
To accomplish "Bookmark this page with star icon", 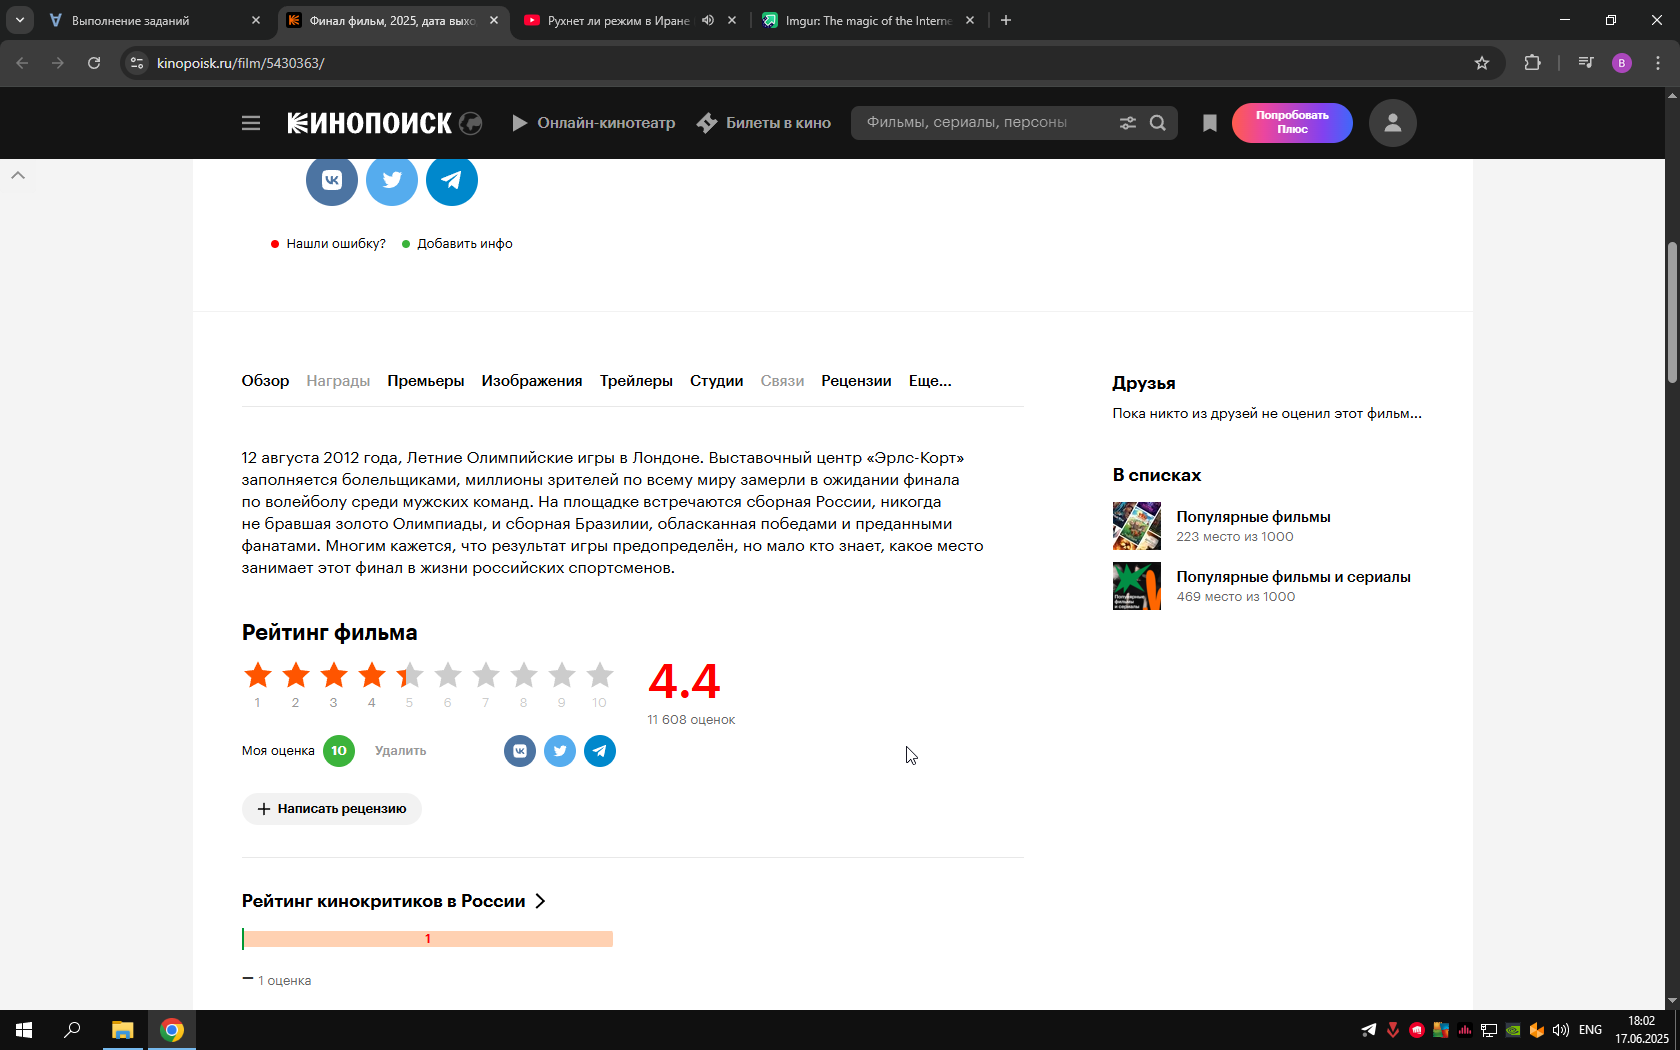I will 1482,63.
